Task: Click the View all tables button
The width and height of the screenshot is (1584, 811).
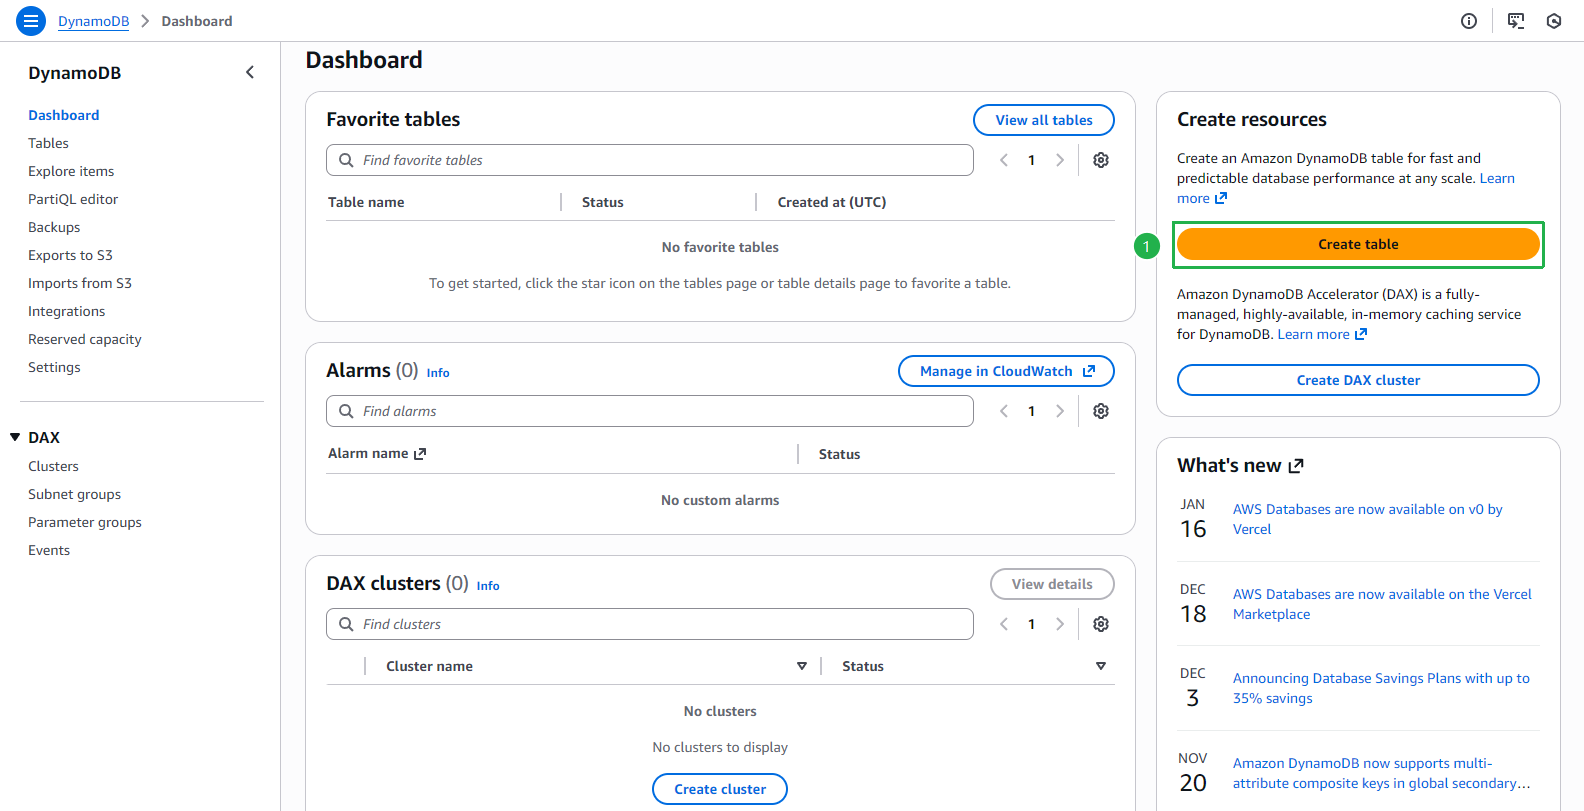Action: pyautogui.click(x=1044, y=120)
